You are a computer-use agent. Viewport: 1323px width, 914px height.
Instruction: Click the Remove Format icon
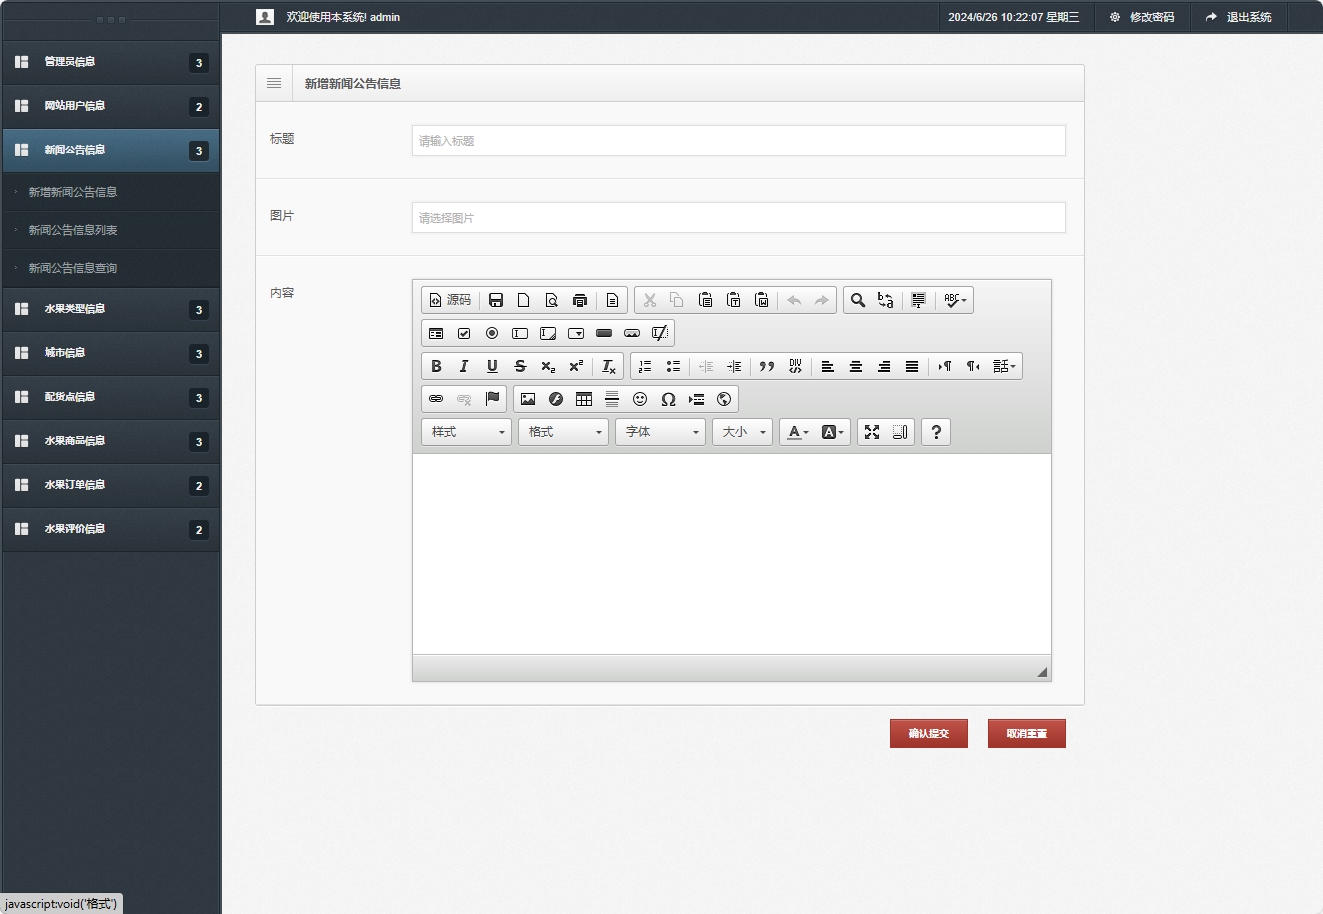pyautogui.click(x=609, y=366)
